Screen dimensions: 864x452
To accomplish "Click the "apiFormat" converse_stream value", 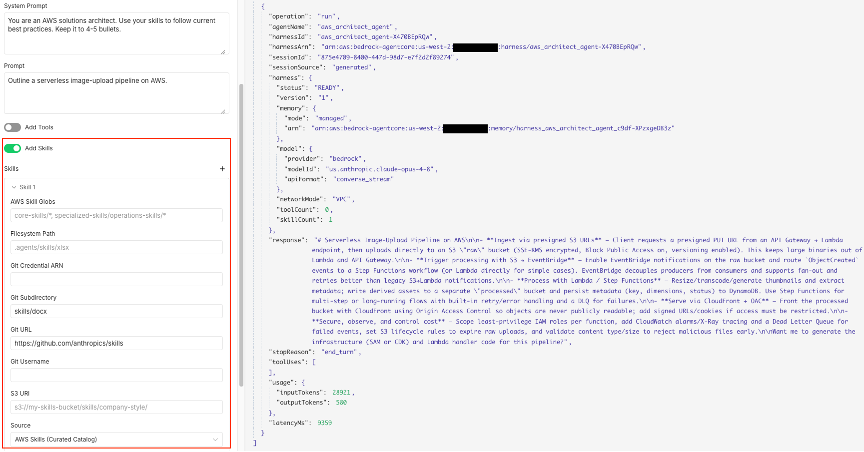I will [x=363, y=179].
